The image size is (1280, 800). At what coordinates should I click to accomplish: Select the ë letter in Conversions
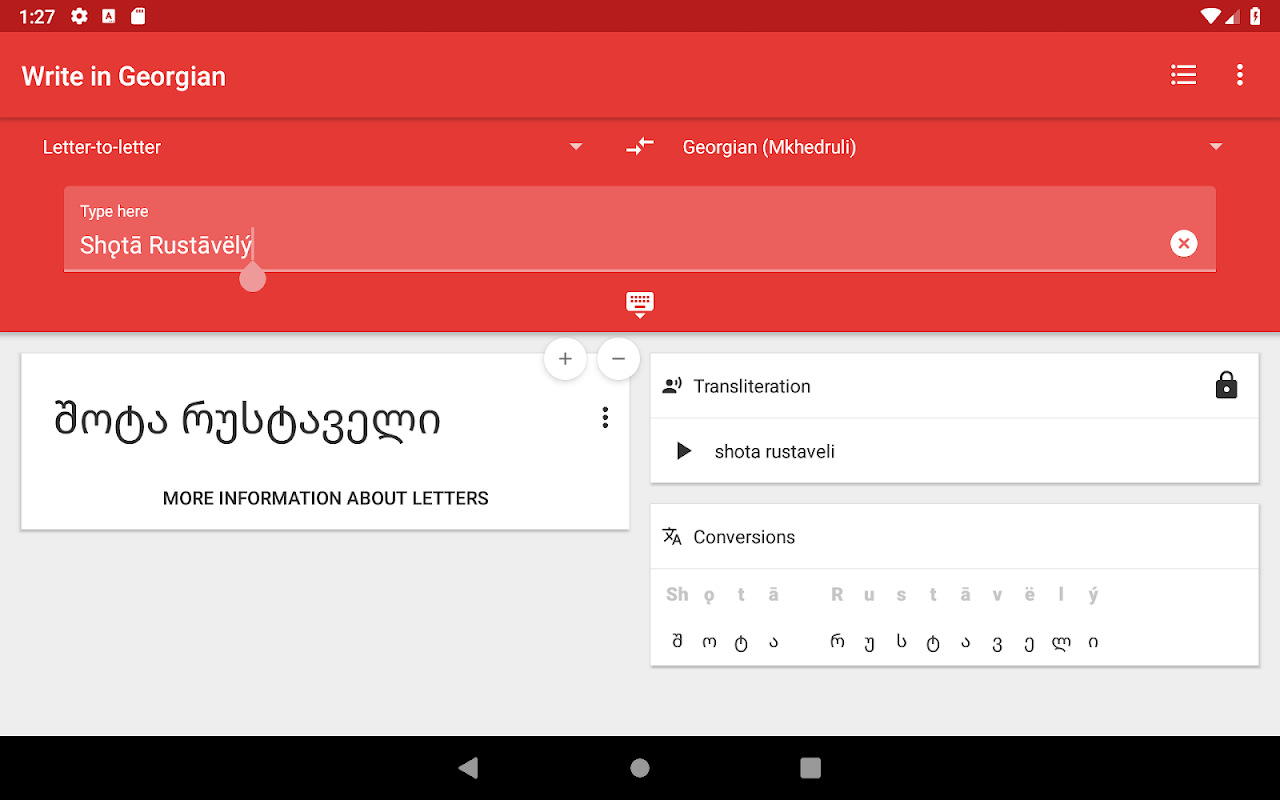point(1029,594)
